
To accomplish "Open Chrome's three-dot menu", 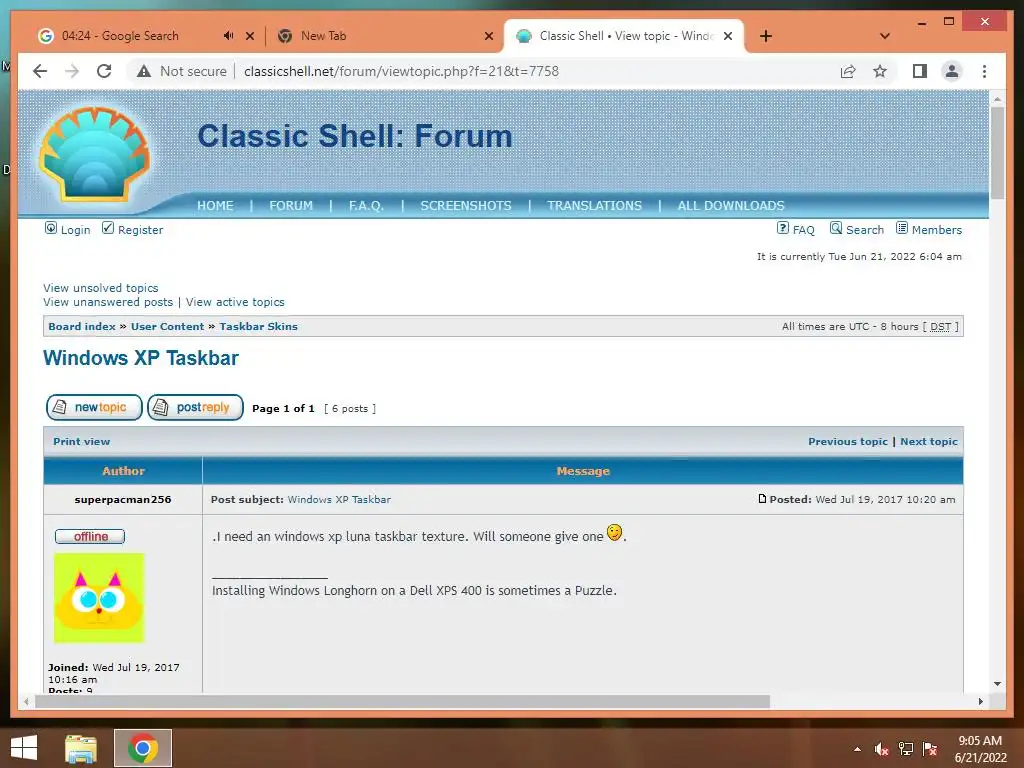I will [x=984, y=71].
